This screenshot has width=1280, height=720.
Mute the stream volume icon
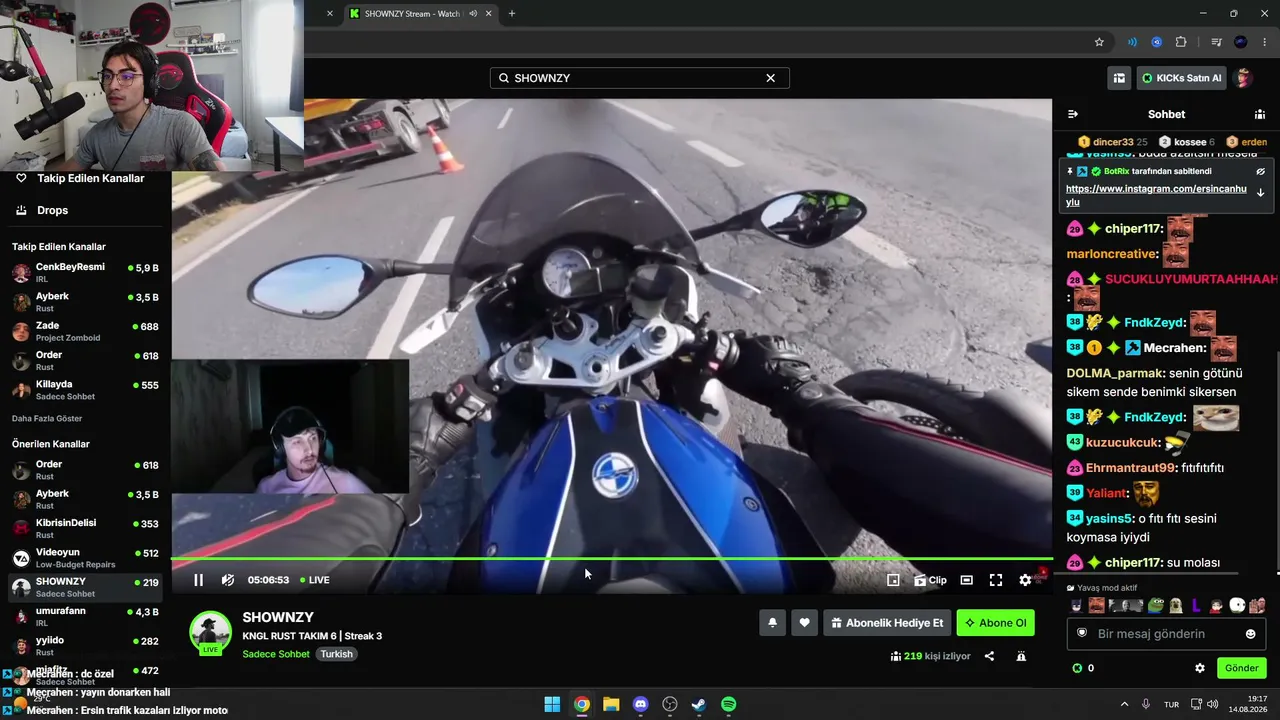[228, 580]
